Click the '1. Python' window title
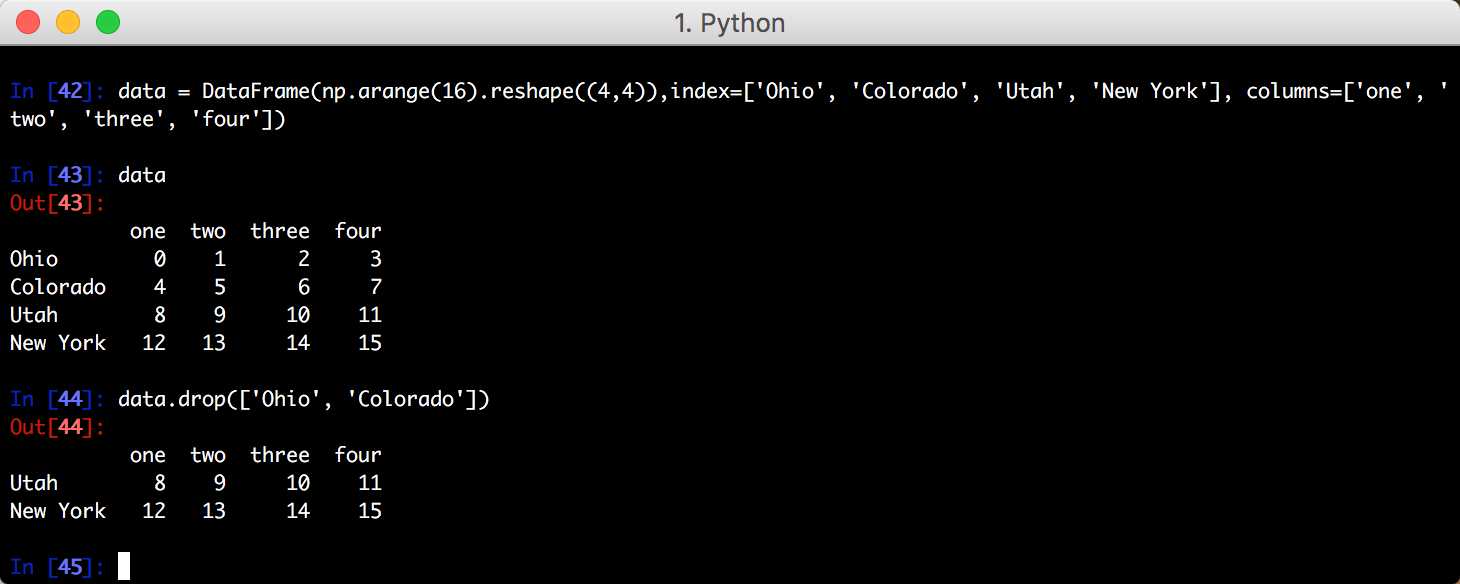The width and height of the screenshot is (1460, 584). 730,23
